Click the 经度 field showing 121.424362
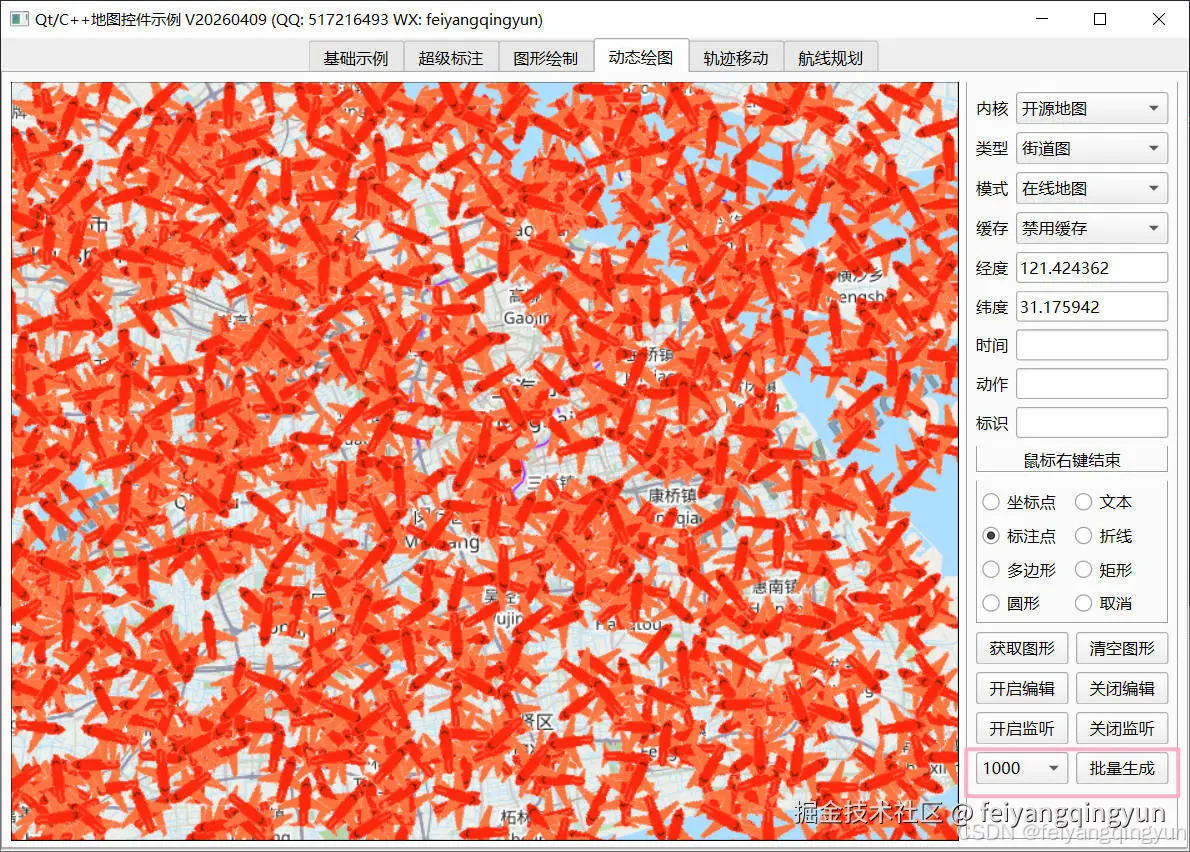 (x=1091, y=268)
